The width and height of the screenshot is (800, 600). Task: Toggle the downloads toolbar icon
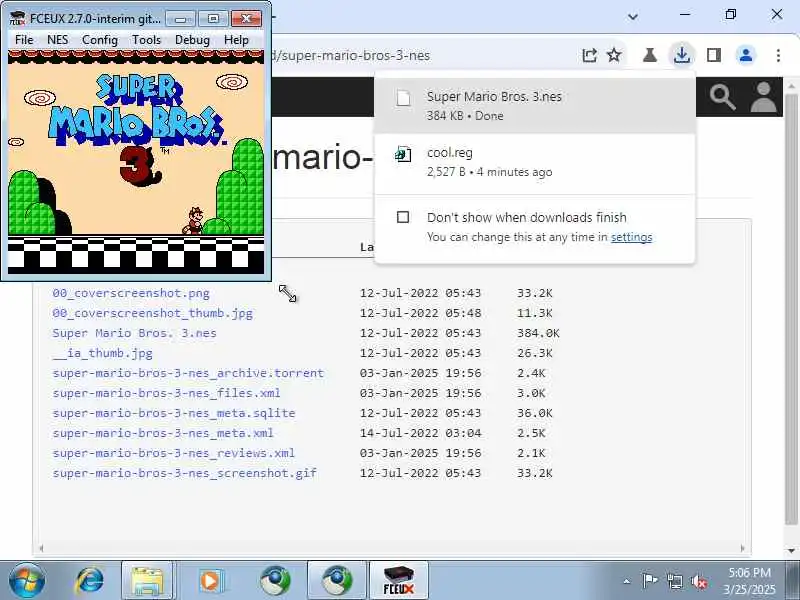682,55
